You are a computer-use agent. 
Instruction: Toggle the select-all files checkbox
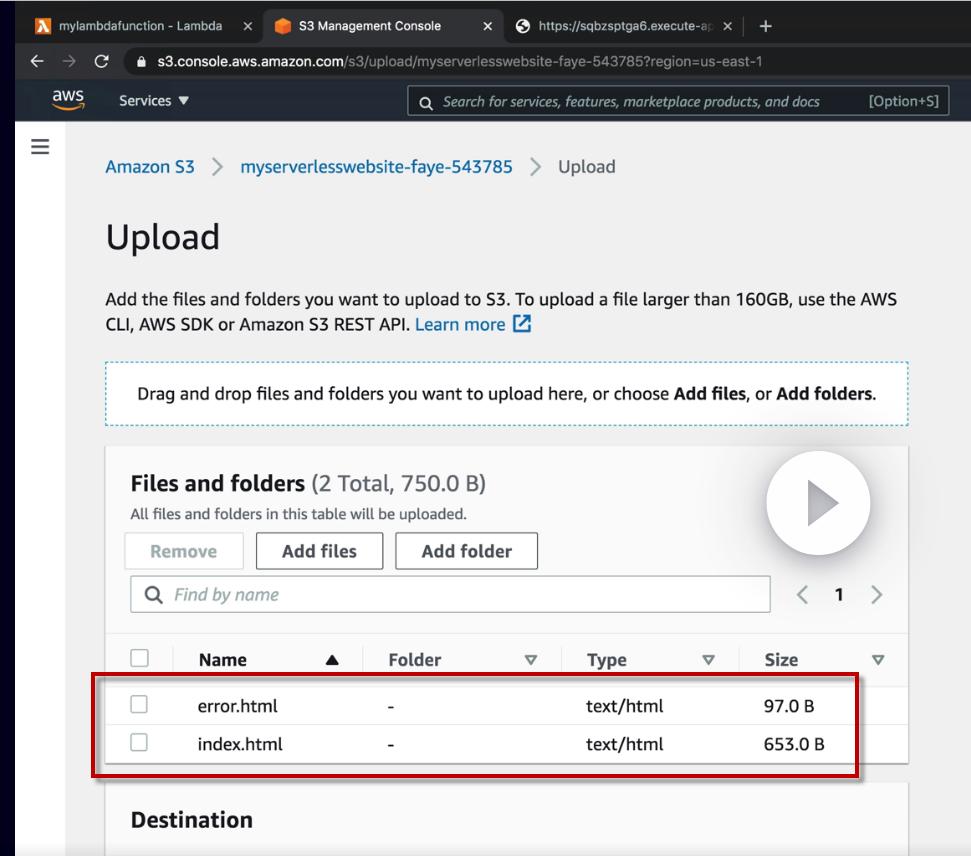click(x=140, y=659)
